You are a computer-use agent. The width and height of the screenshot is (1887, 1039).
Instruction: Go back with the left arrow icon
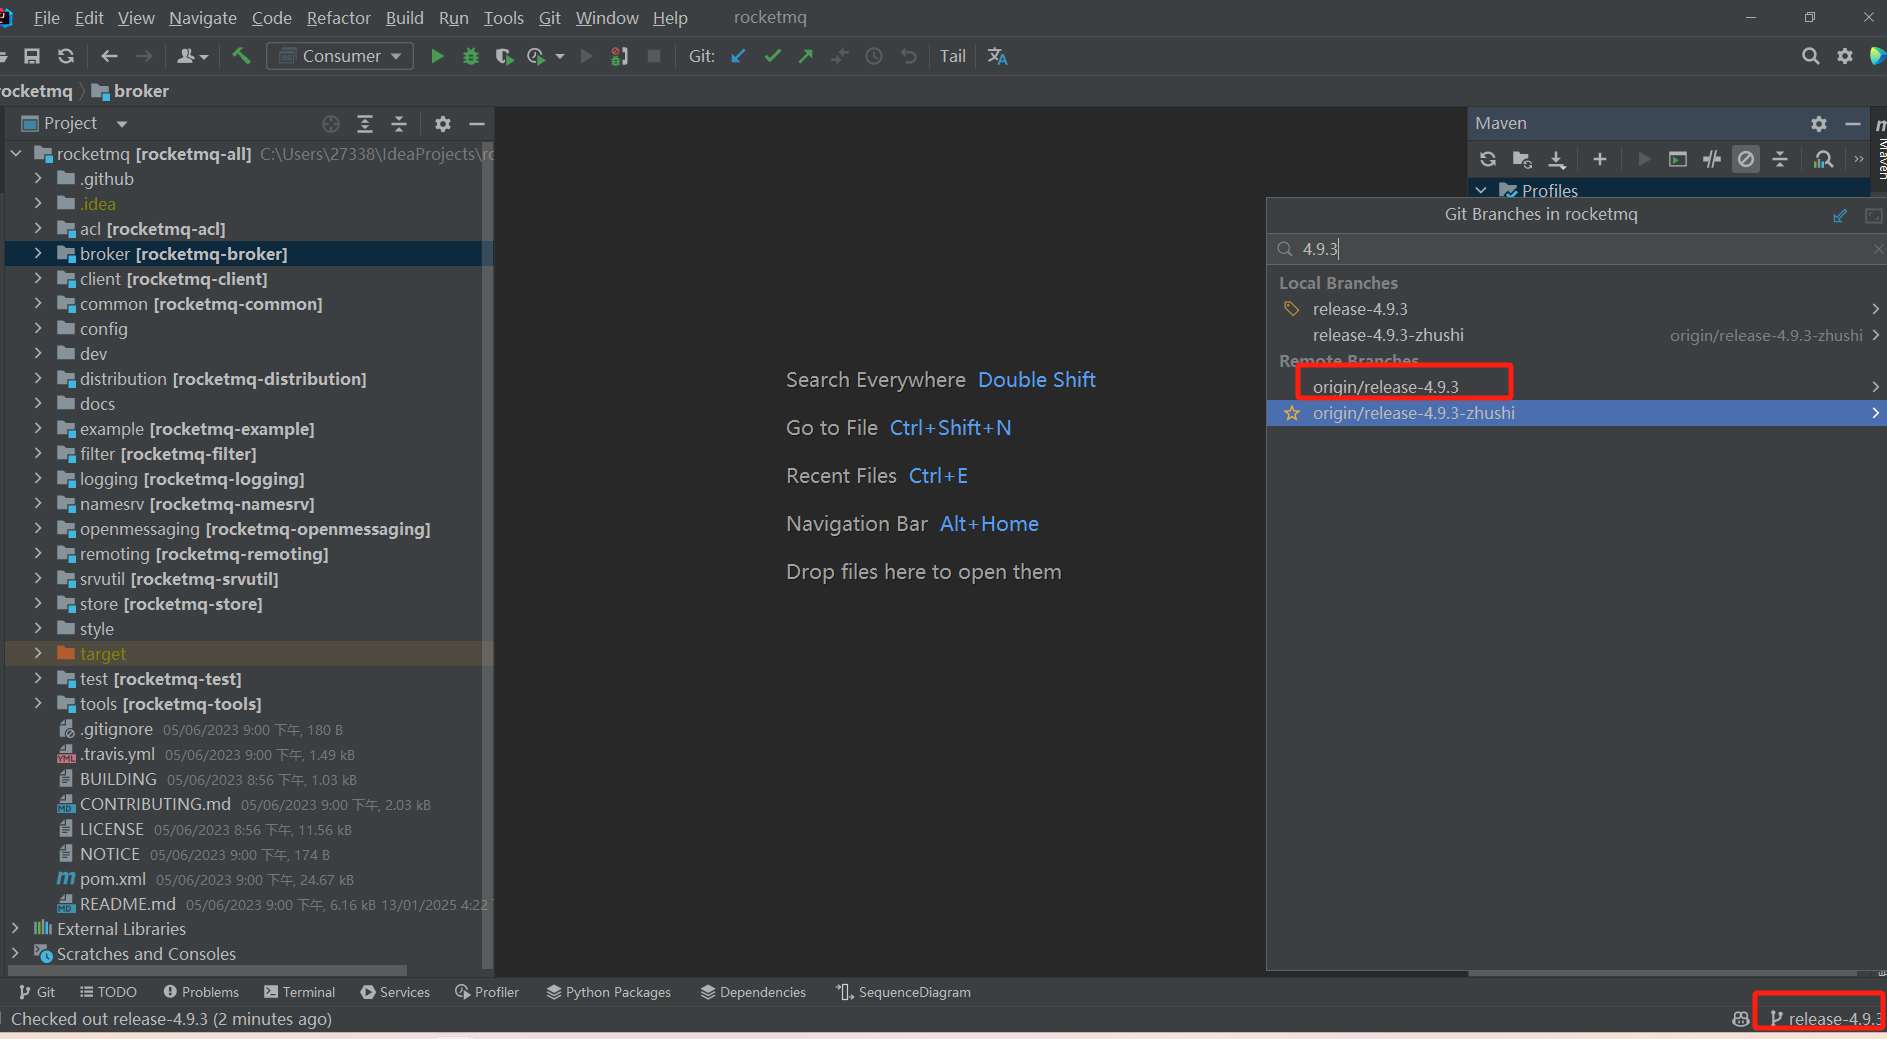click(x=110, y=56)
